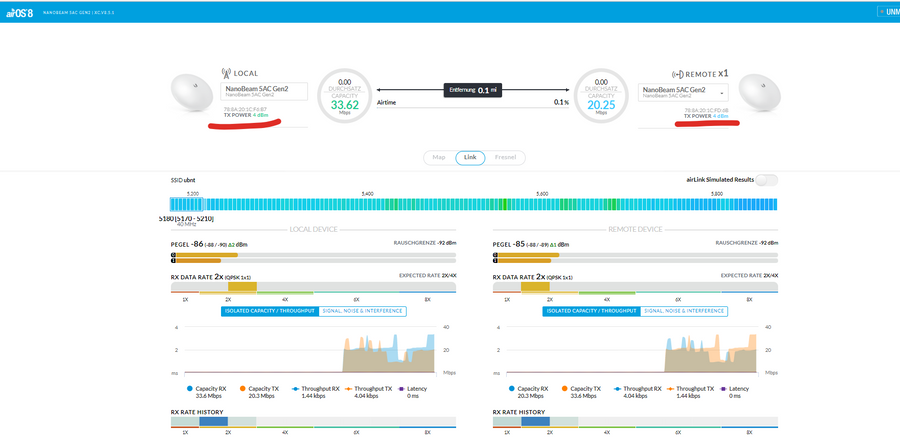Toggle local Capacity RX legend series
Viewport: 900px width, 446px height.
click(207, 391)
